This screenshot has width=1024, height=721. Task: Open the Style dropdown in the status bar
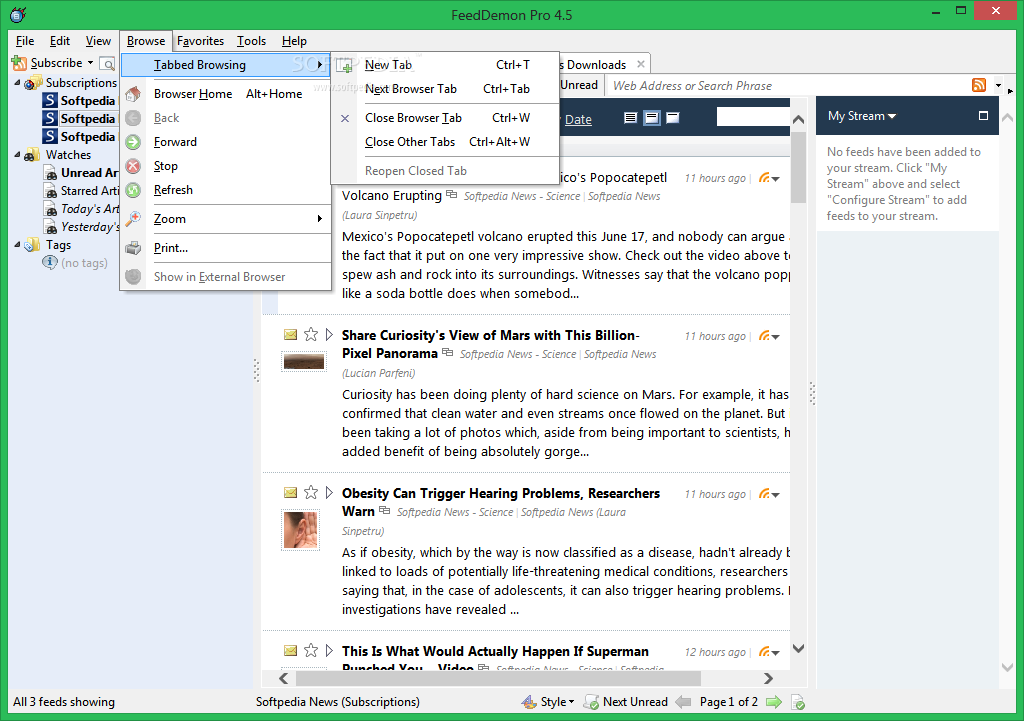(x=571, y=702)
